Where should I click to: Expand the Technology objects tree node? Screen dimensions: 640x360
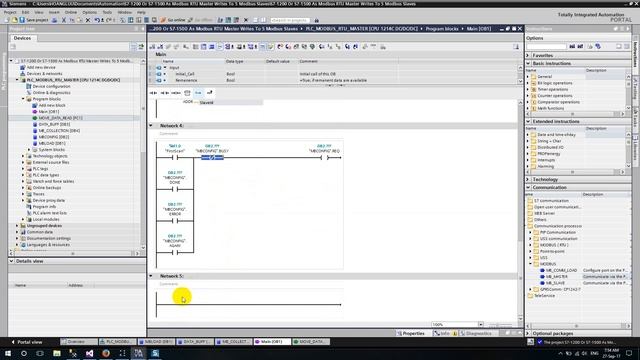23,156
